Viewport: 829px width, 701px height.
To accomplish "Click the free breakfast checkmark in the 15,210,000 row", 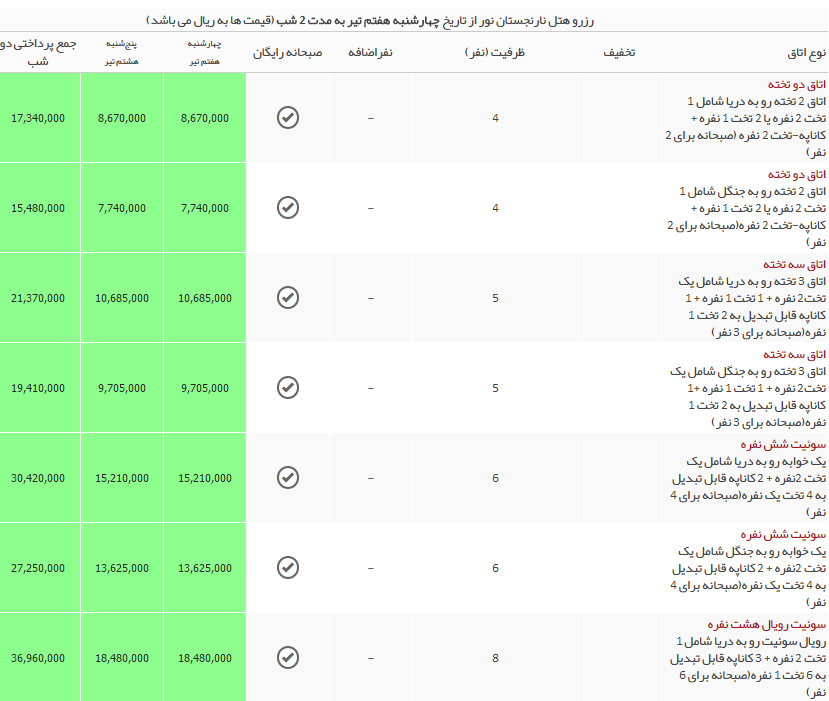I will tap(288, 477).
